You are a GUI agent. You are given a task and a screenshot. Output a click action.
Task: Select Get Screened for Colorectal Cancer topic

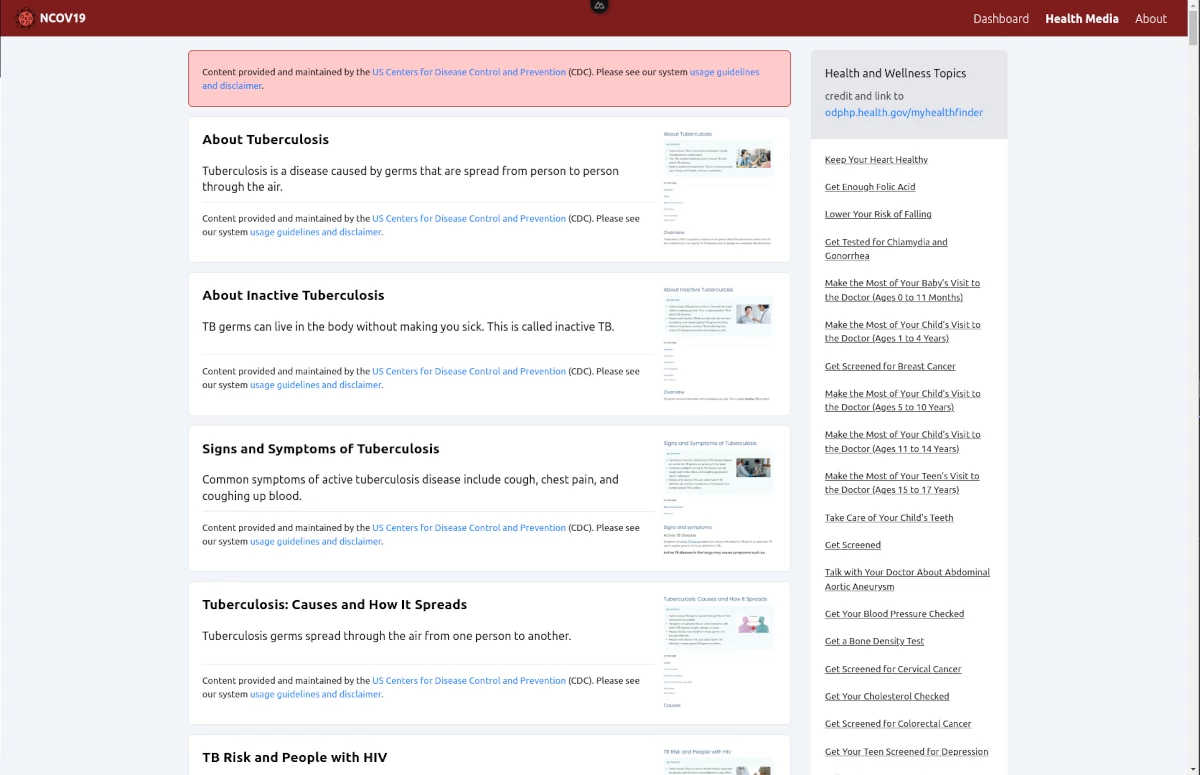tap(898, 724)
